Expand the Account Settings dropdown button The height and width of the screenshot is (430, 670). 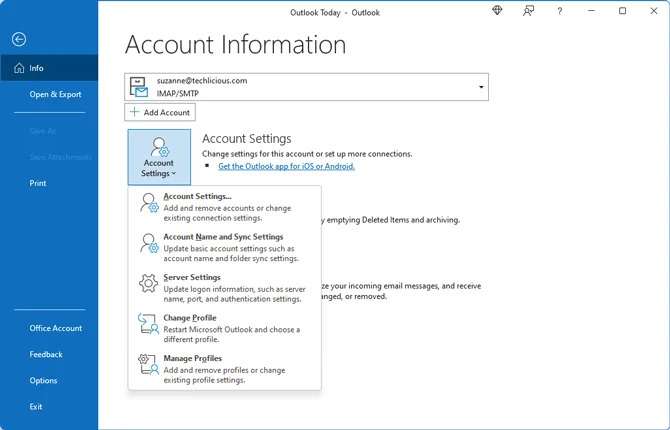point(159,157)
